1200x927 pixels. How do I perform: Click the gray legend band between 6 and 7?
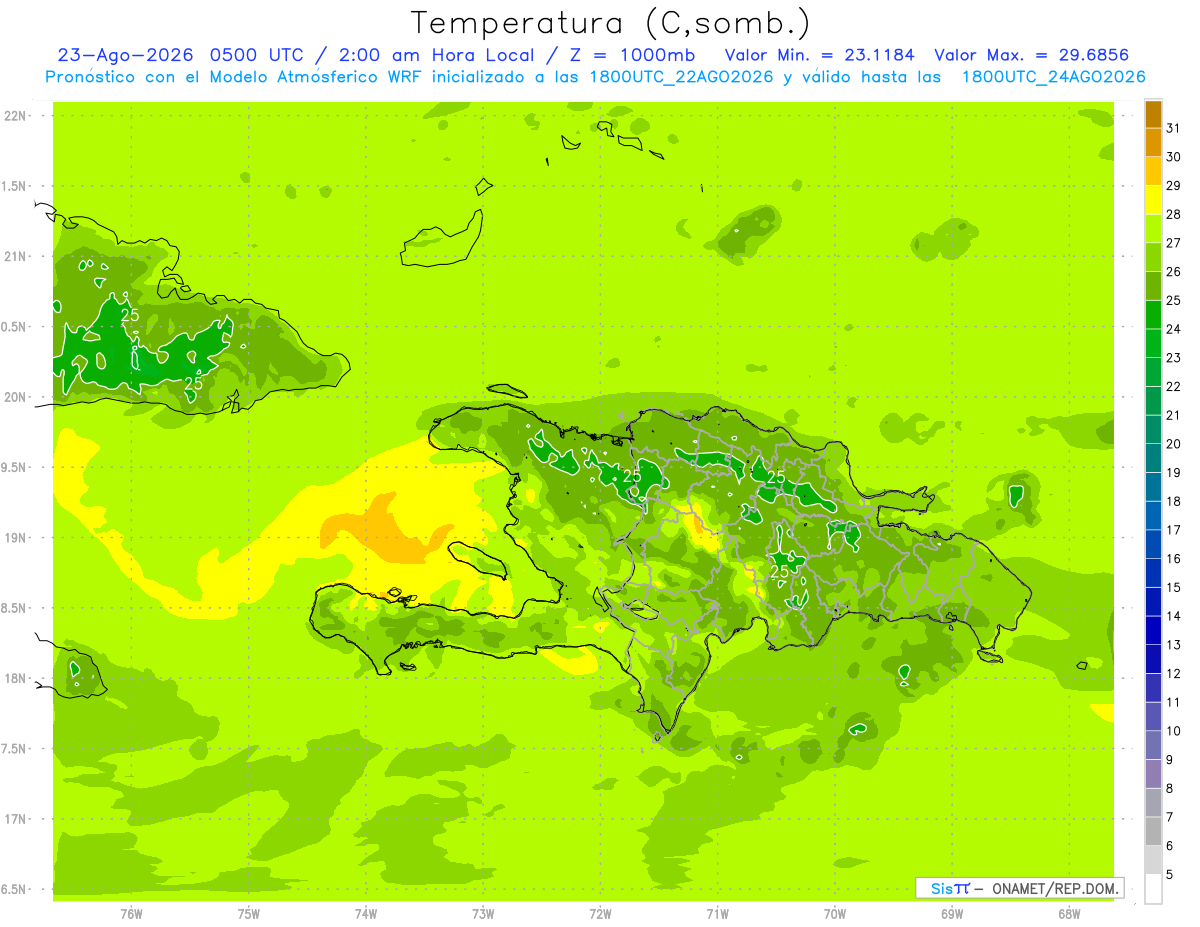click(x=1153, y=831)
